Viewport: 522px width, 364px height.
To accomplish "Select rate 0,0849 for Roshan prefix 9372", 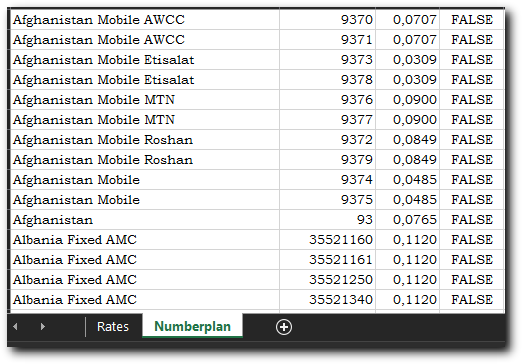I will [x=407, y=140].
